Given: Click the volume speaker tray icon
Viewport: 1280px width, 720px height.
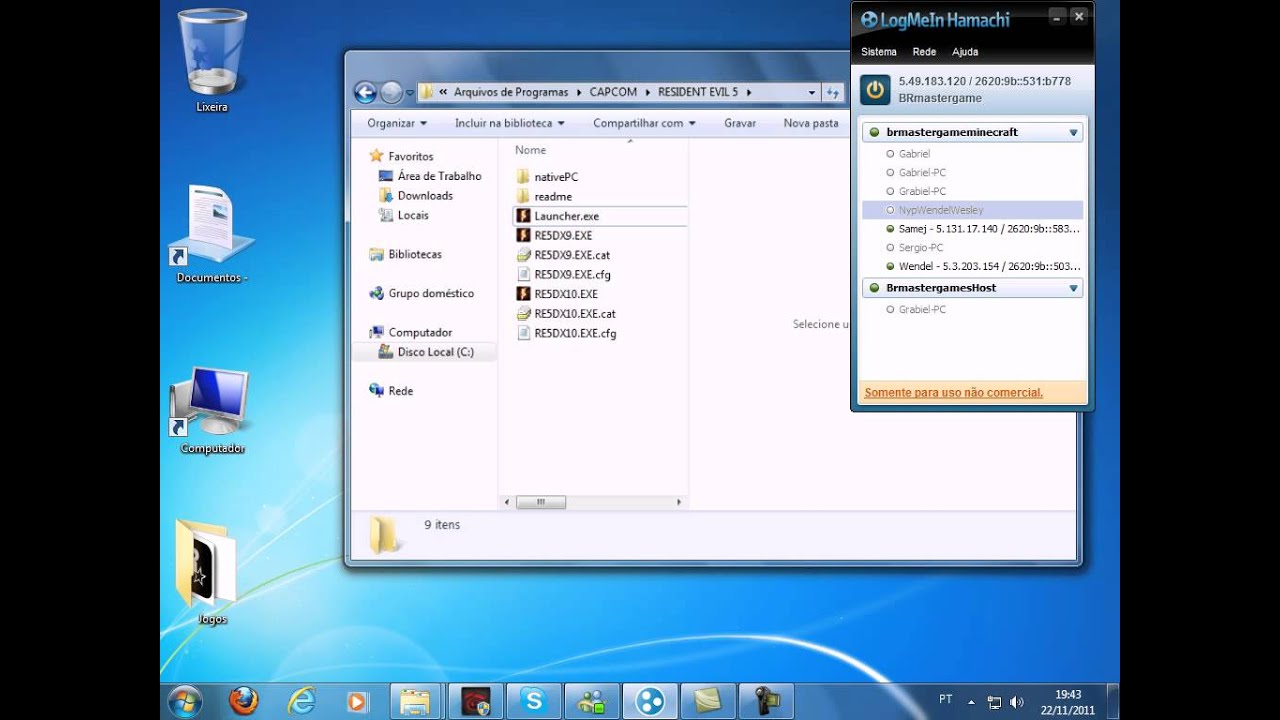Looking at the screenshot, I should (1017, 702).
